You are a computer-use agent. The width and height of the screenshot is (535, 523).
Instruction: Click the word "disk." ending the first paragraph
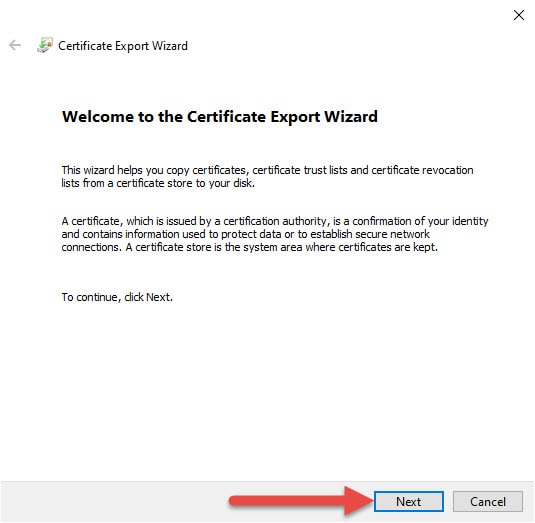244,183
